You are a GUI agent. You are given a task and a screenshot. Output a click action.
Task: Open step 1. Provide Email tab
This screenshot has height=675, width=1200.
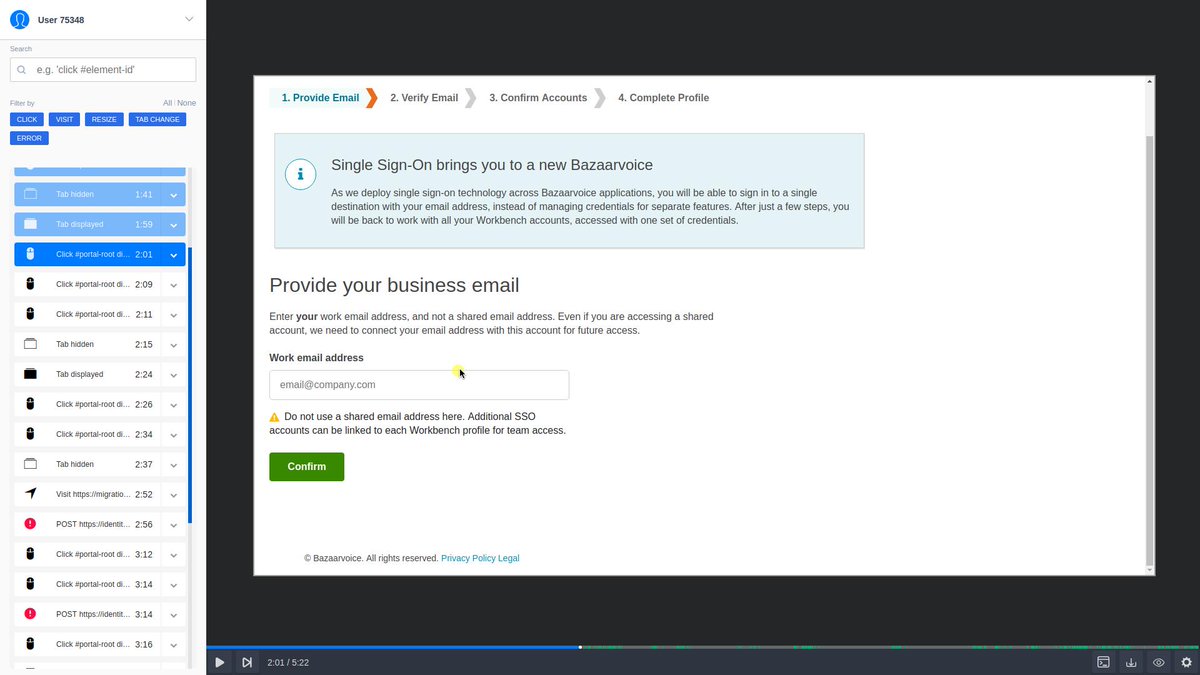click(320, 98)
